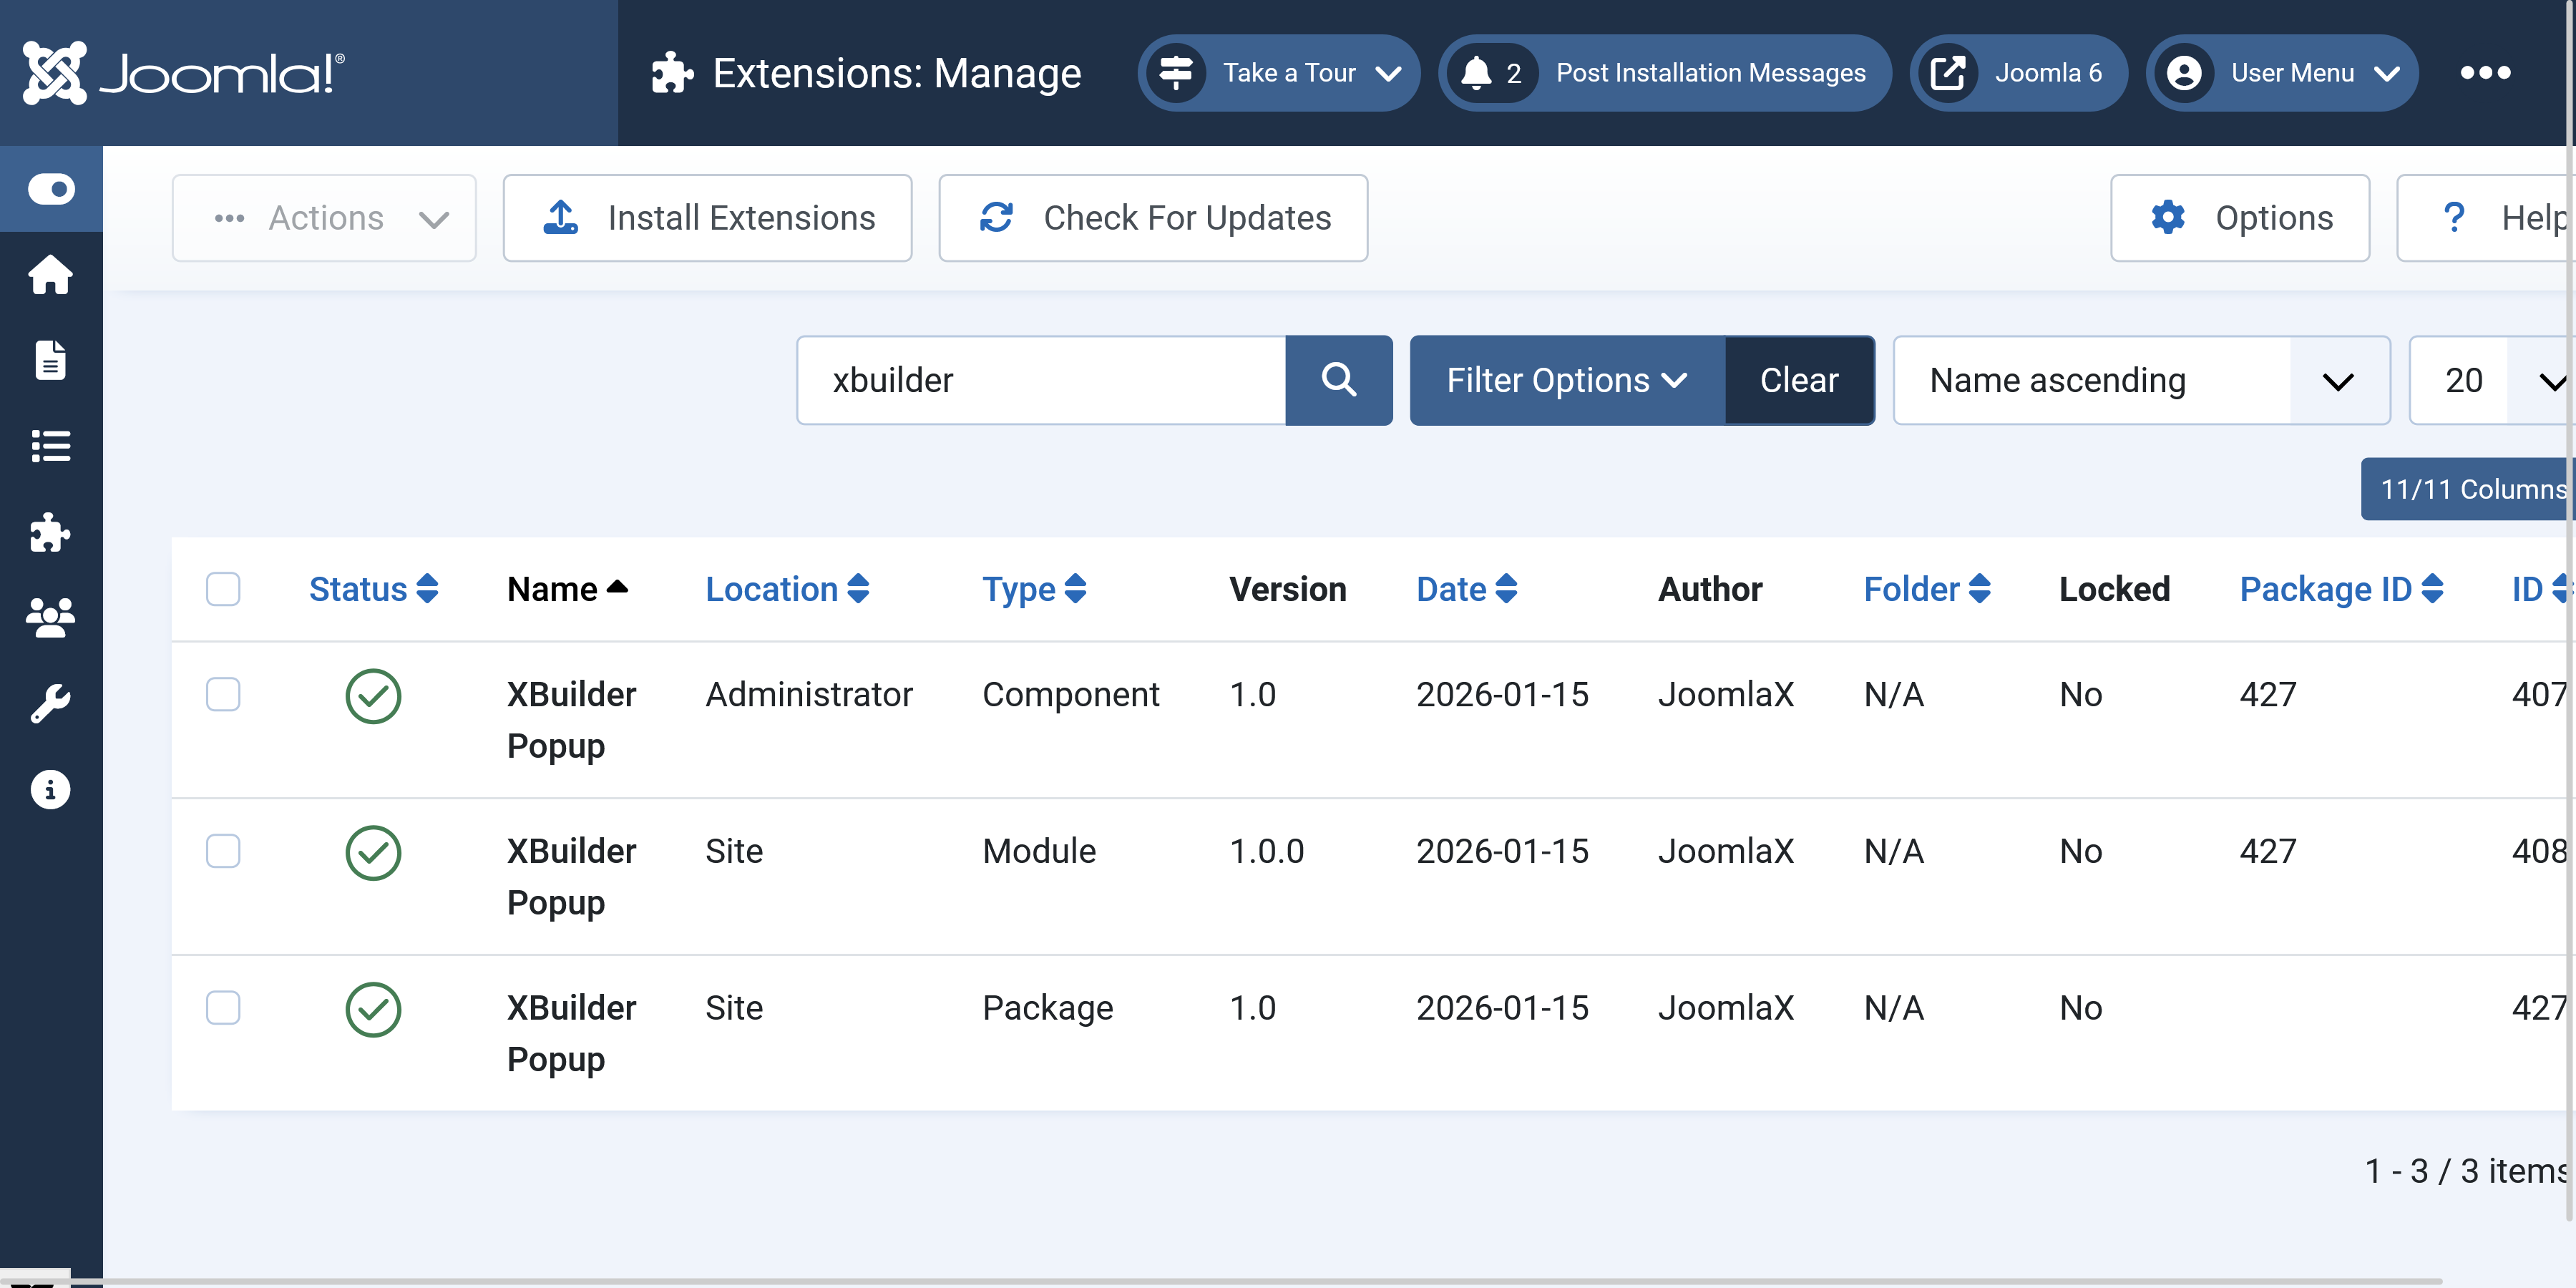Screen dimensions: 2576x1288
Task: Open the Menus list sidebar icon
Action: (x=50, y=446)
